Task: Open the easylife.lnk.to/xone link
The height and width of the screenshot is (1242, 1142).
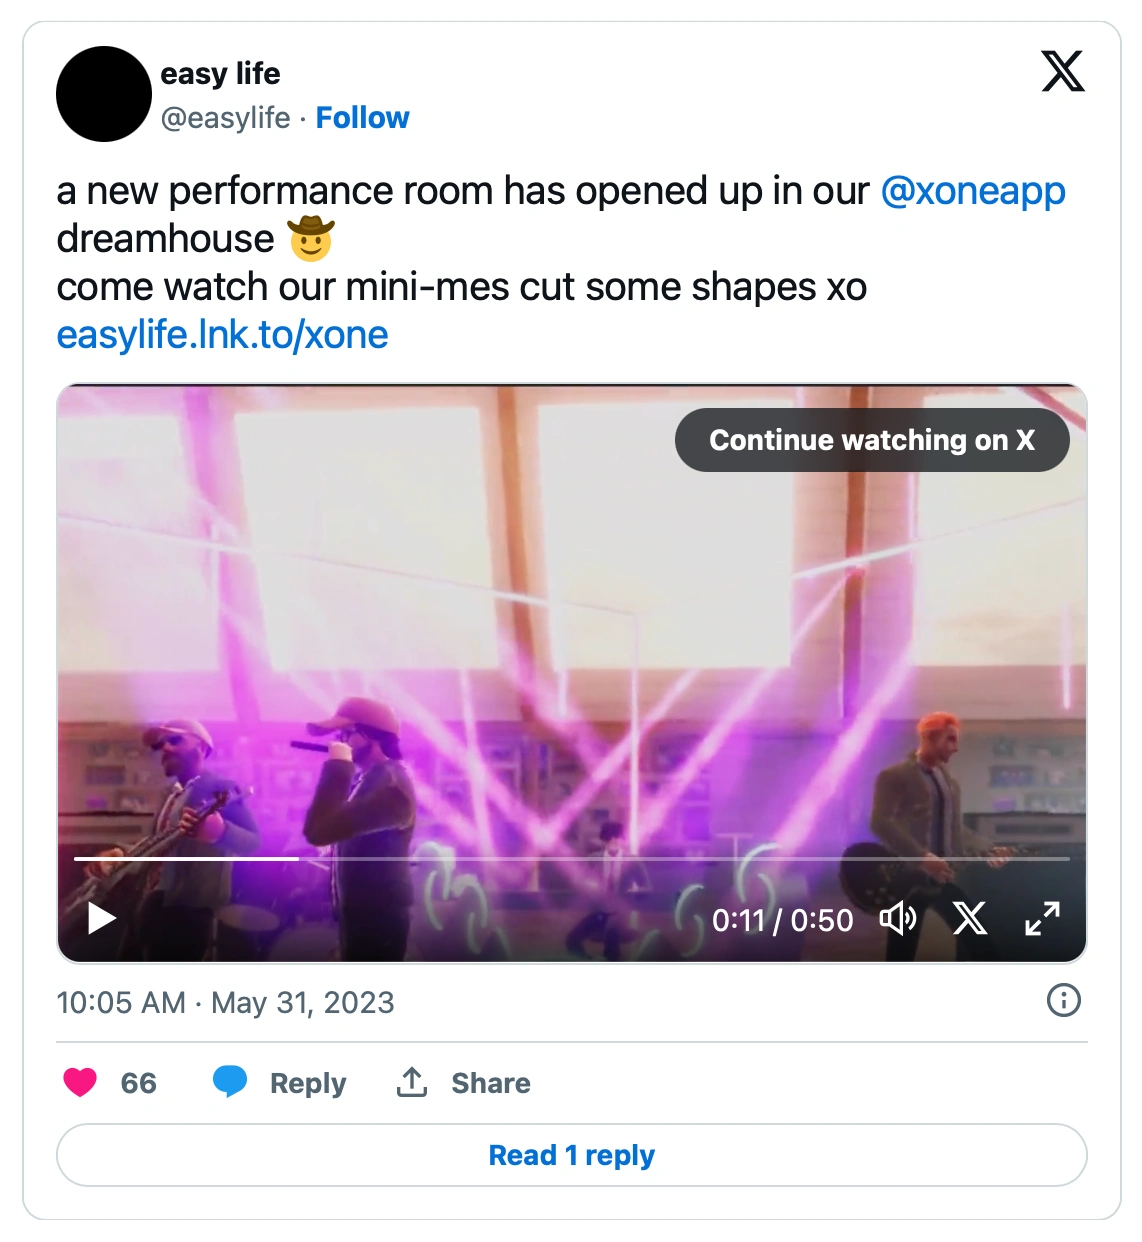Action: (222, 335)
